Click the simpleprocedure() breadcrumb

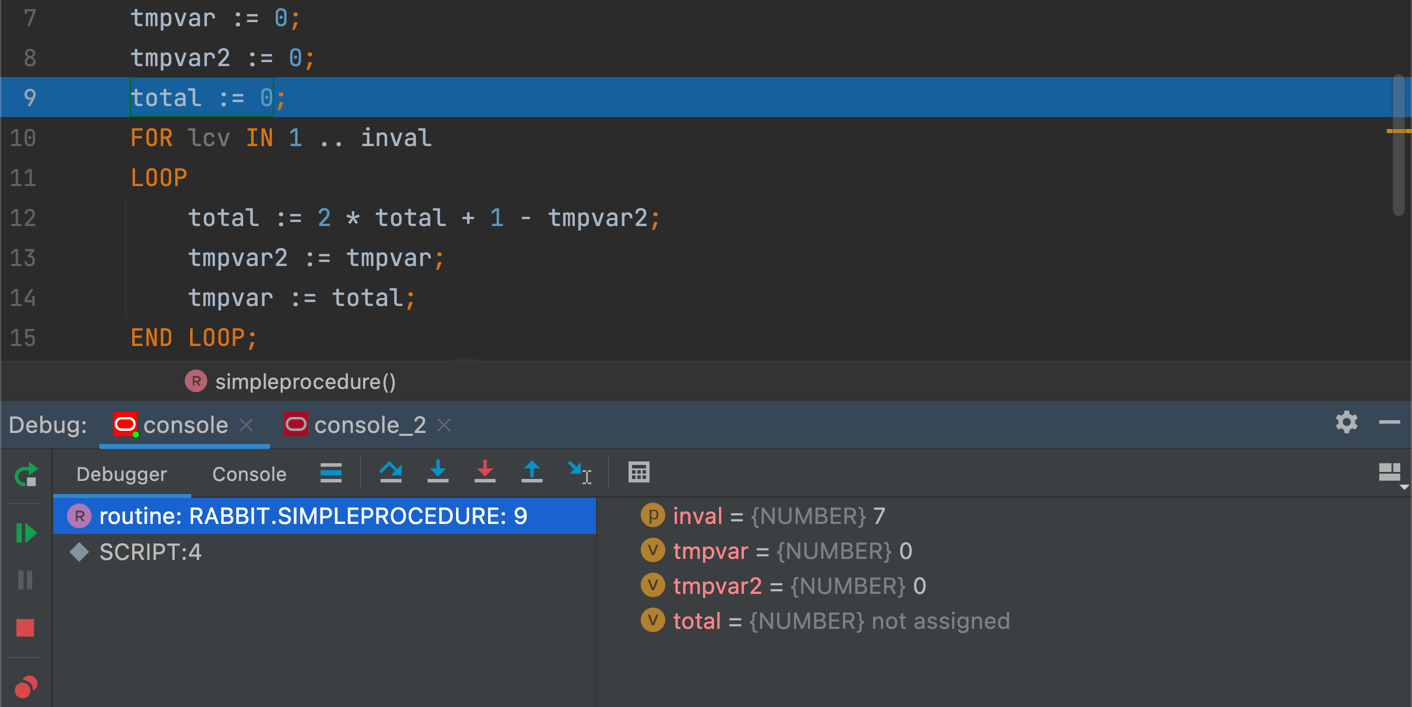click(290, 381)
